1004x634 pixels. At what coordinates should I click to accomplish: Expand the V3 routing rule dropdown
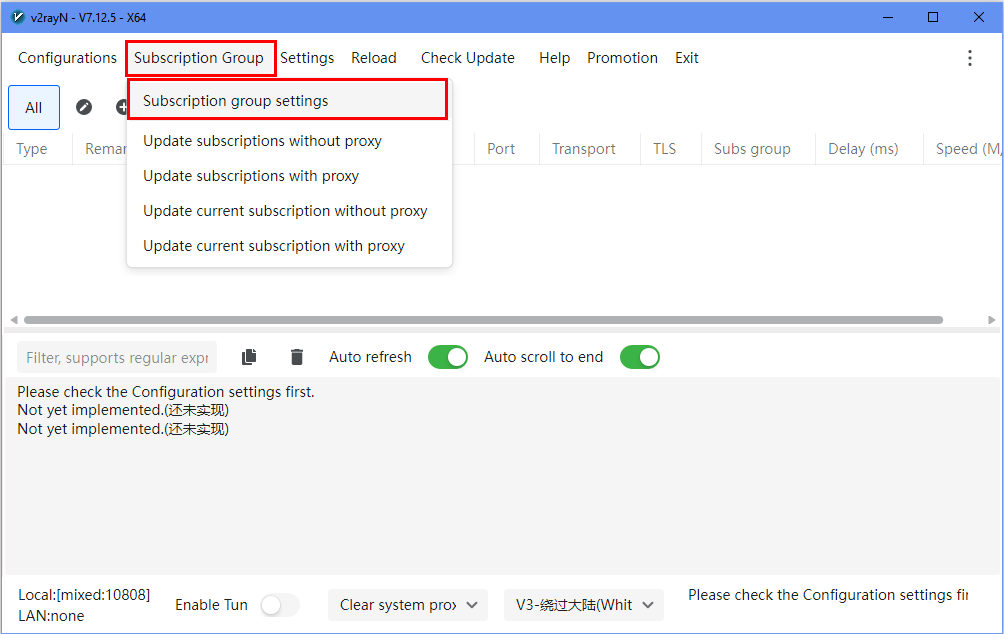[583, 605]
